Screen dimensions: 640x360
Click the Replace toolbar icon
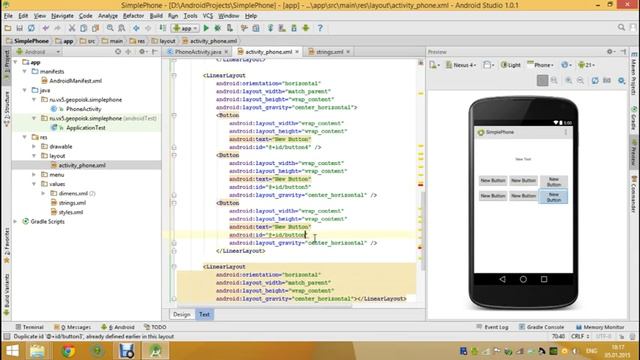(x=122, y=28)
